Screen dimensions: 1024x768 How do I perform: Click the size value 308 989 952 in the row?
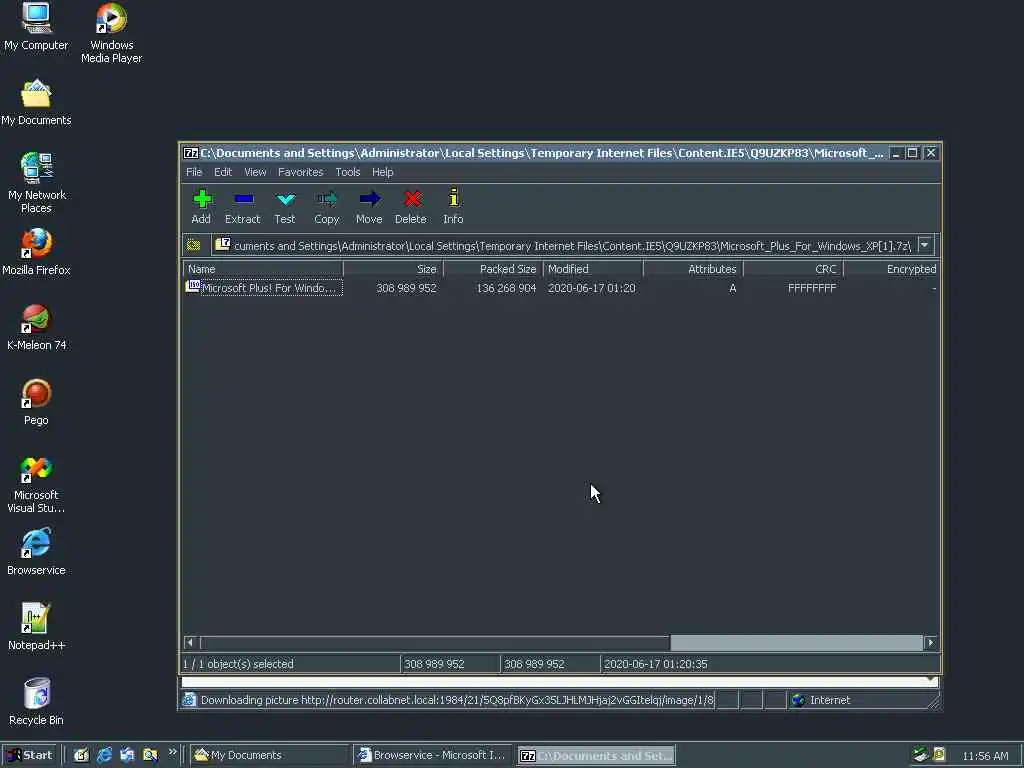tap(406, 288)
